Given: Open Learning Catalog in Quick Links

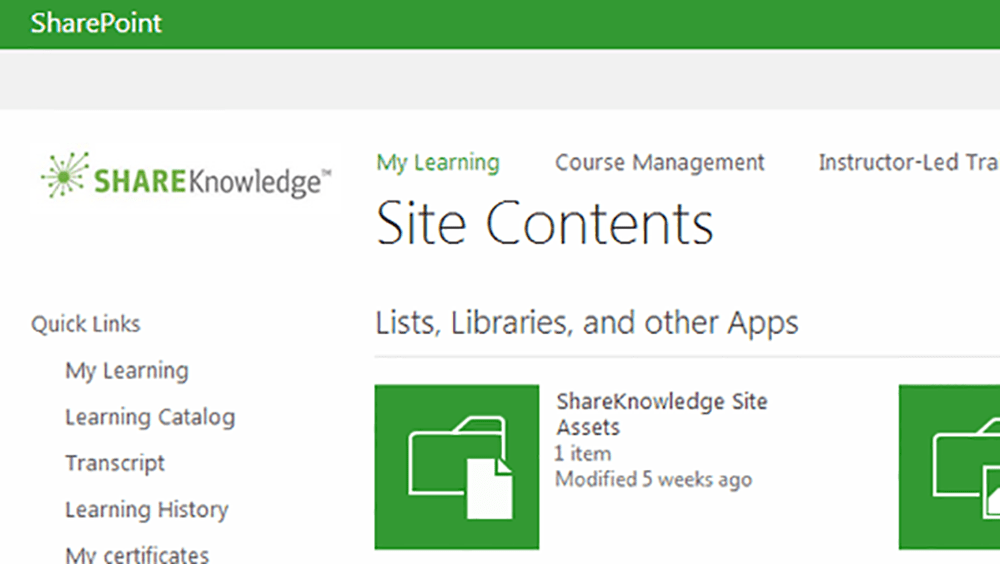Looking at the screenshot, I should click(150, 417).
